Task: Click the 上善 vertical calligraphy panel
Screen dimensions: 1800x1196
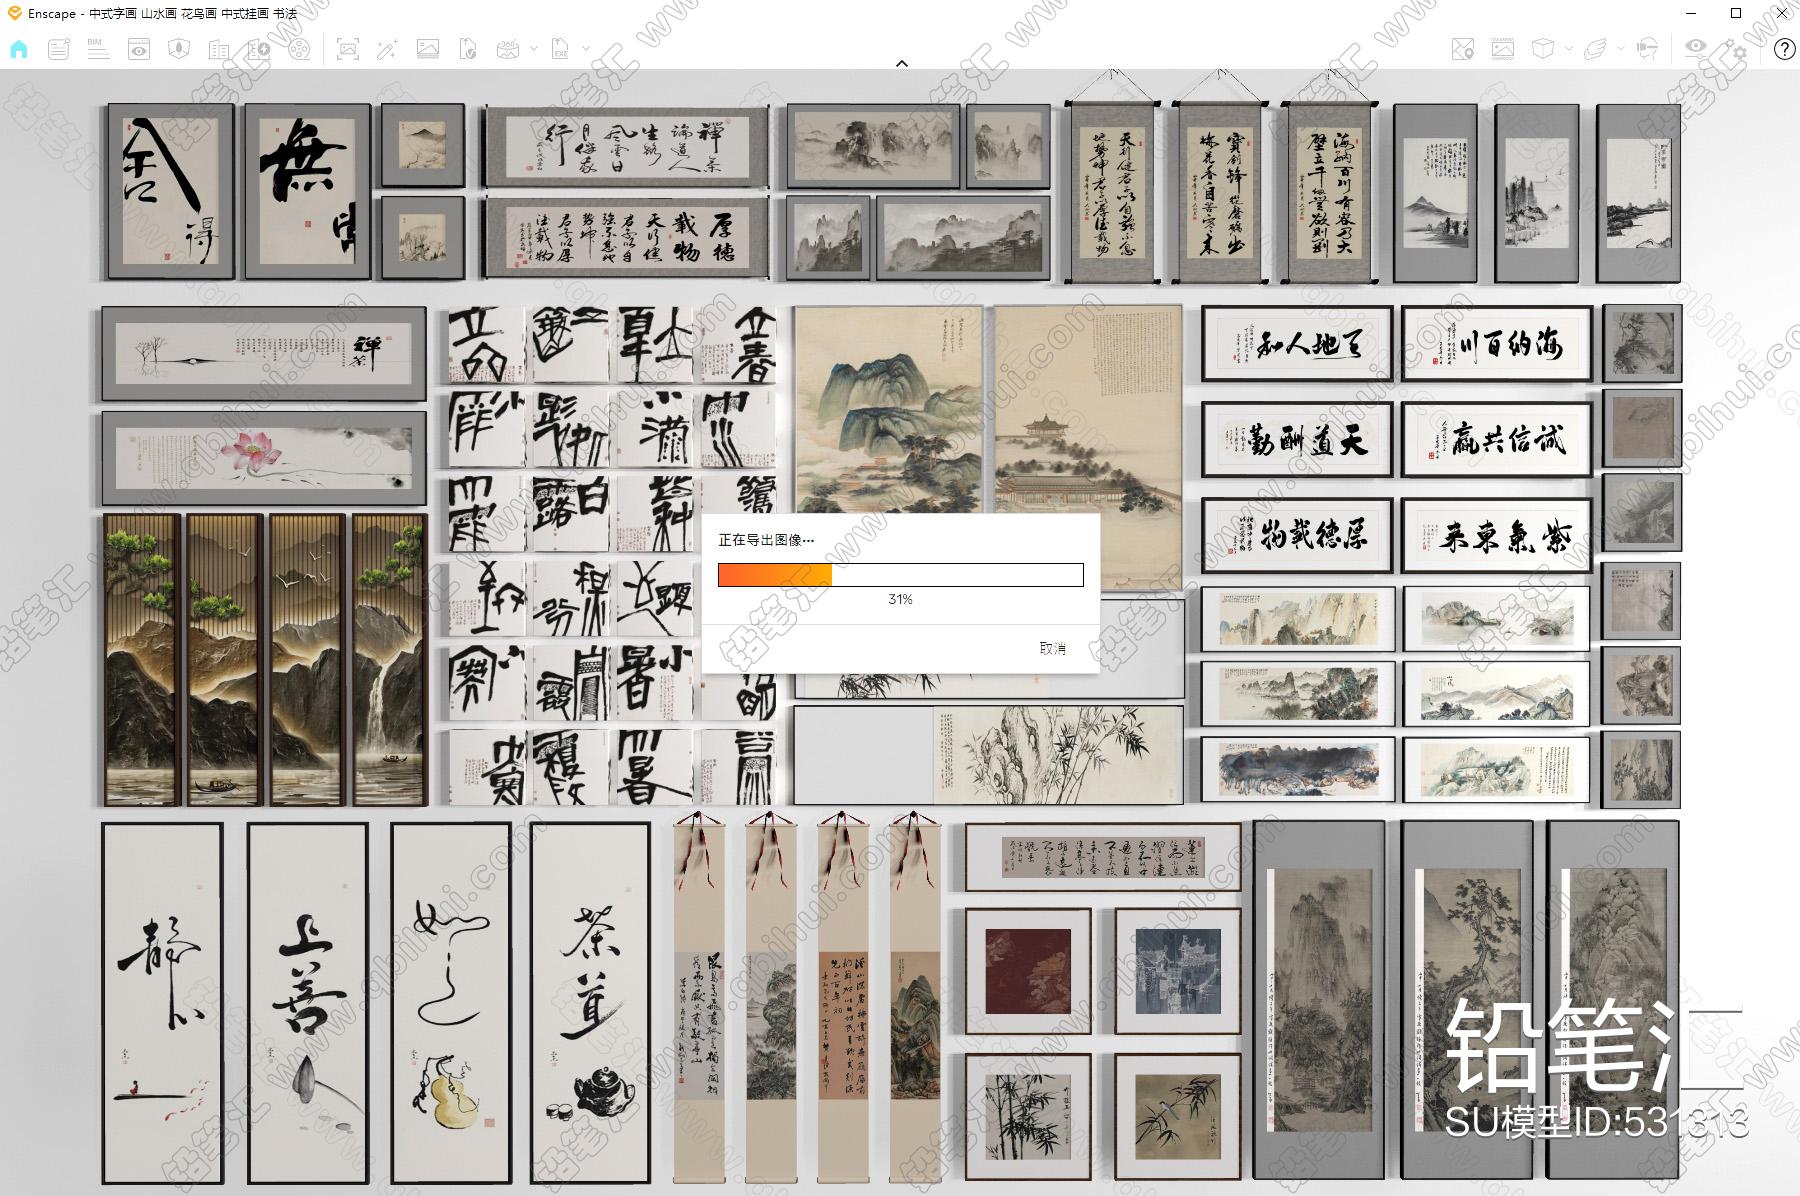Action: point(308,1002)
